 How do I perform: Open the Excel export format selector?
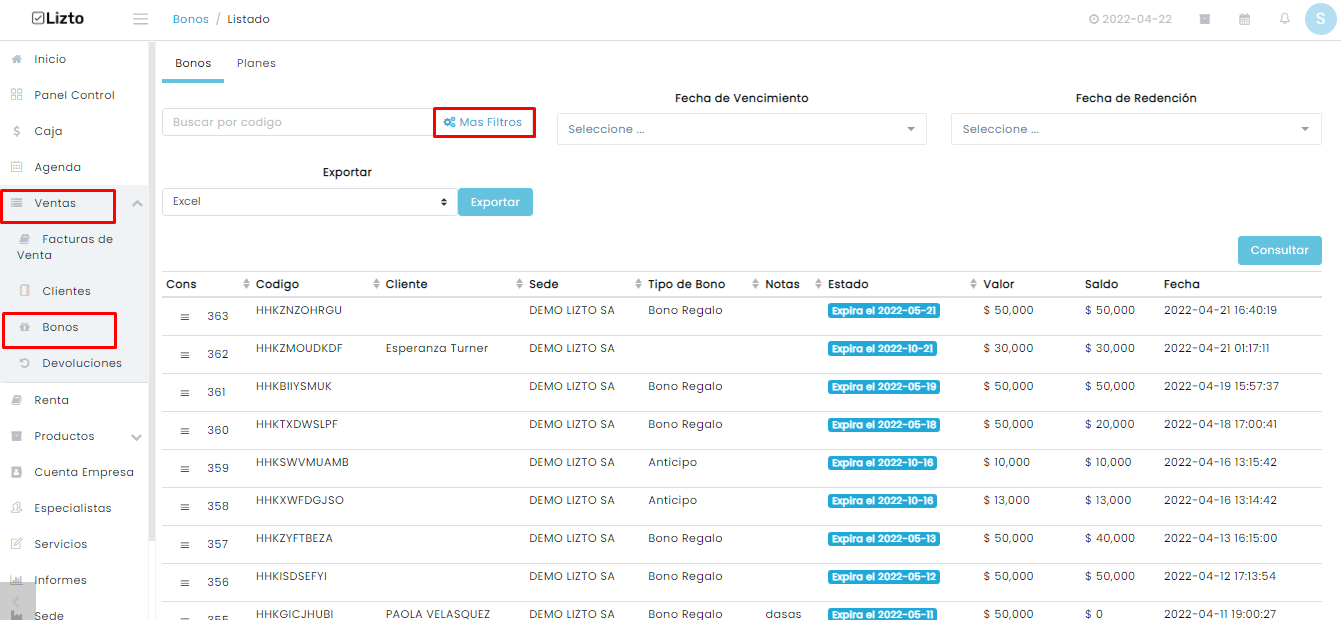pos(310,202)
